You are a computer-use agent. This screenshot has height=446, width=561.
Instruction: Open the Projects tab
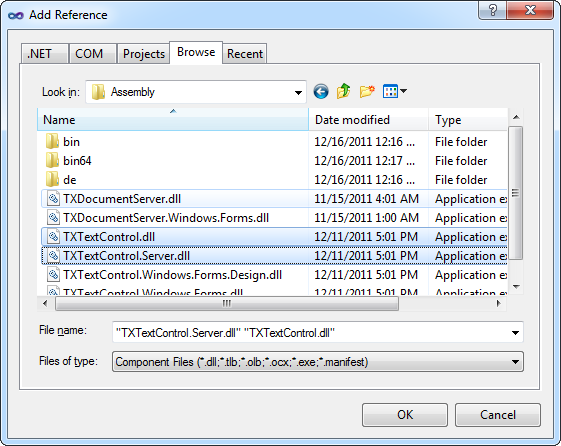click(x=144, y=54)
